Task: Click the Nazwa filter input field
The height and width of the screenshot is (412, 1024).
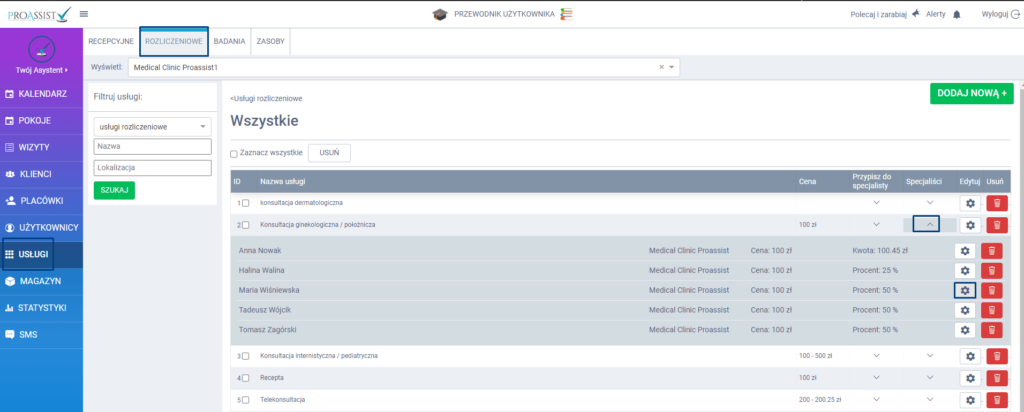Action: tap(152, 146)
